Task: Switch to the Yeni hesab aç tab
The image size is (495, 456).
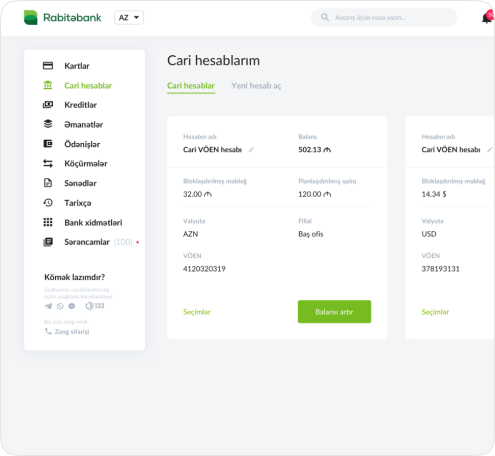Action: tap(256, 86)
